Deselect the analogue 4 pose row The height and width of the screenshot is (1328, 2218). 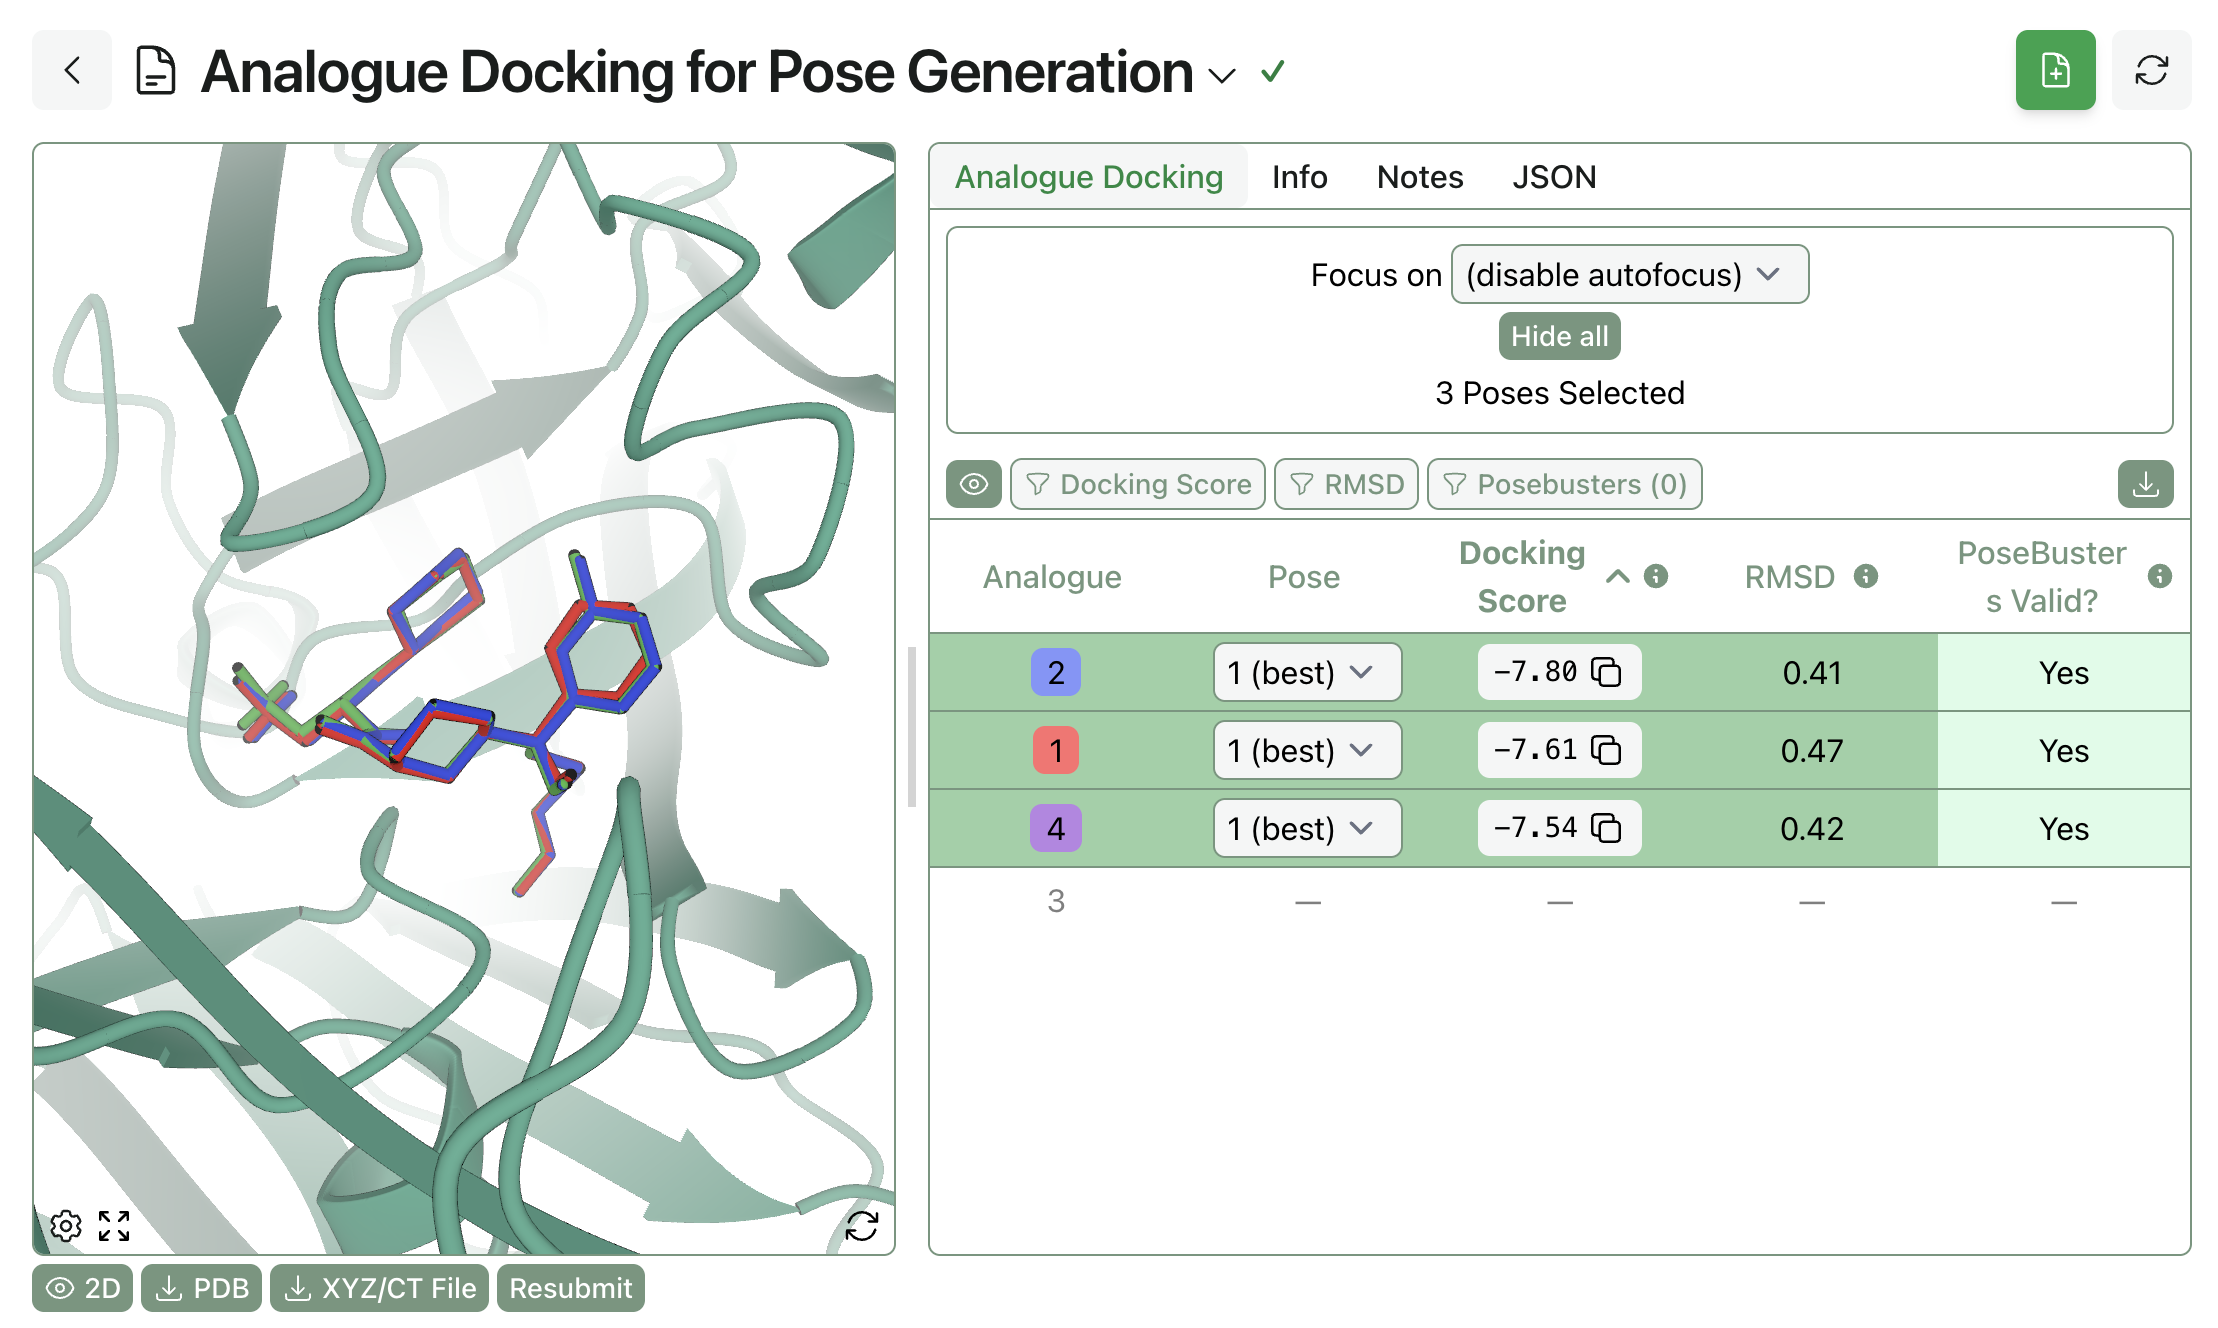(1812, 828)
